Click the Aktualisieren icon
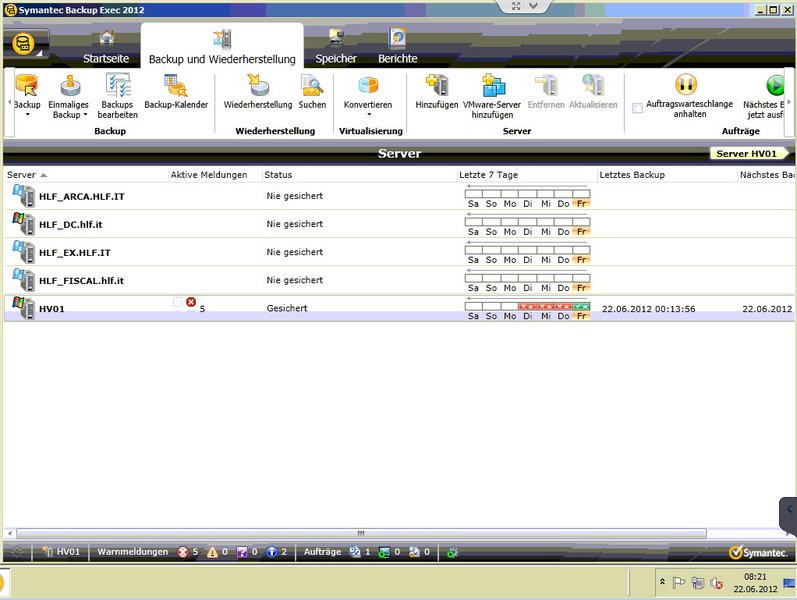The width and height of the screenshot is (797, 600). pos(593,85)
